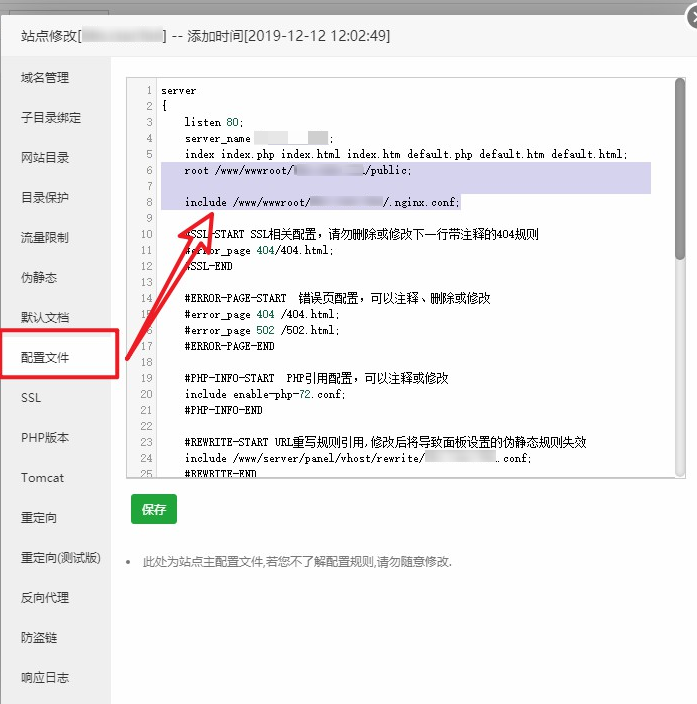Click the include vhost/rewrite conf line

tap(358, 458)
